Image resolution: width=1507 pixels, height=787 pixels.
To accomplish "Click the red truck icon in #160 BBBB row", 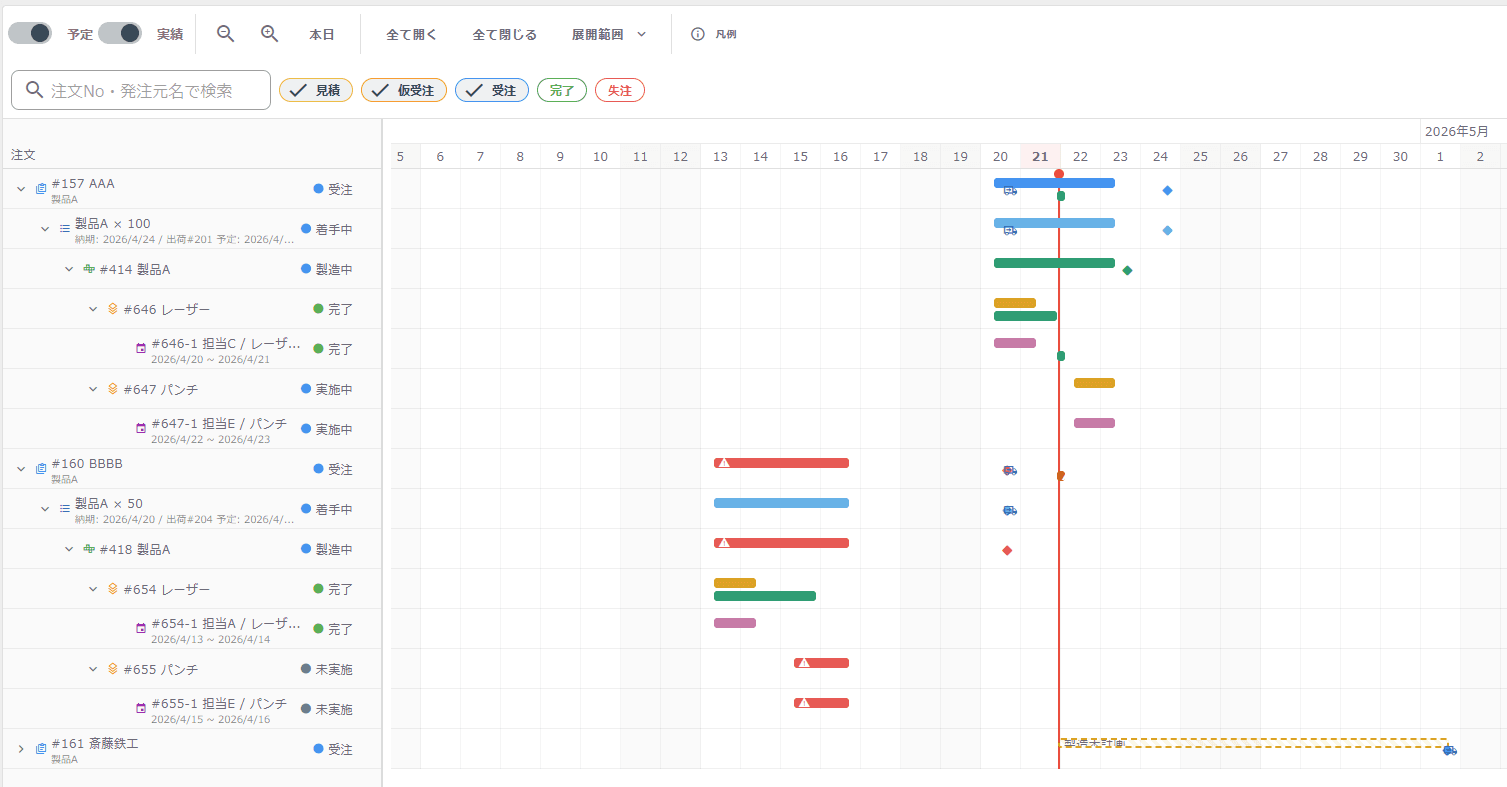I will [x=1010, y=470].
